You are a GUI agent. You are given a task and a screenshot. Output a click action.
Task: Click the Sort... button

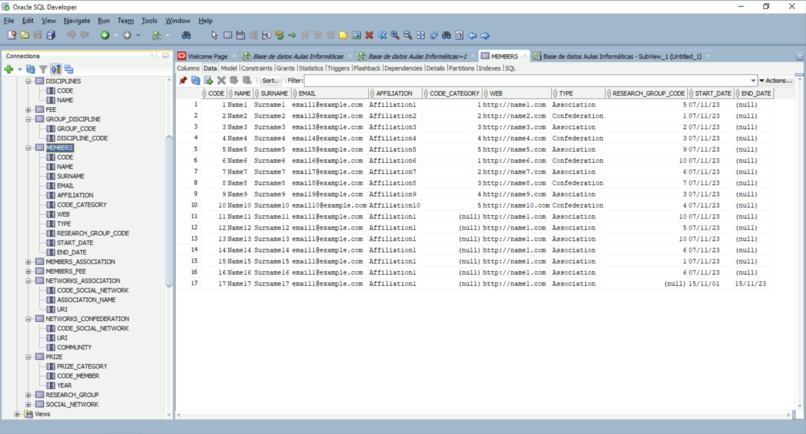pyautogui.click(x=270, y=81)
